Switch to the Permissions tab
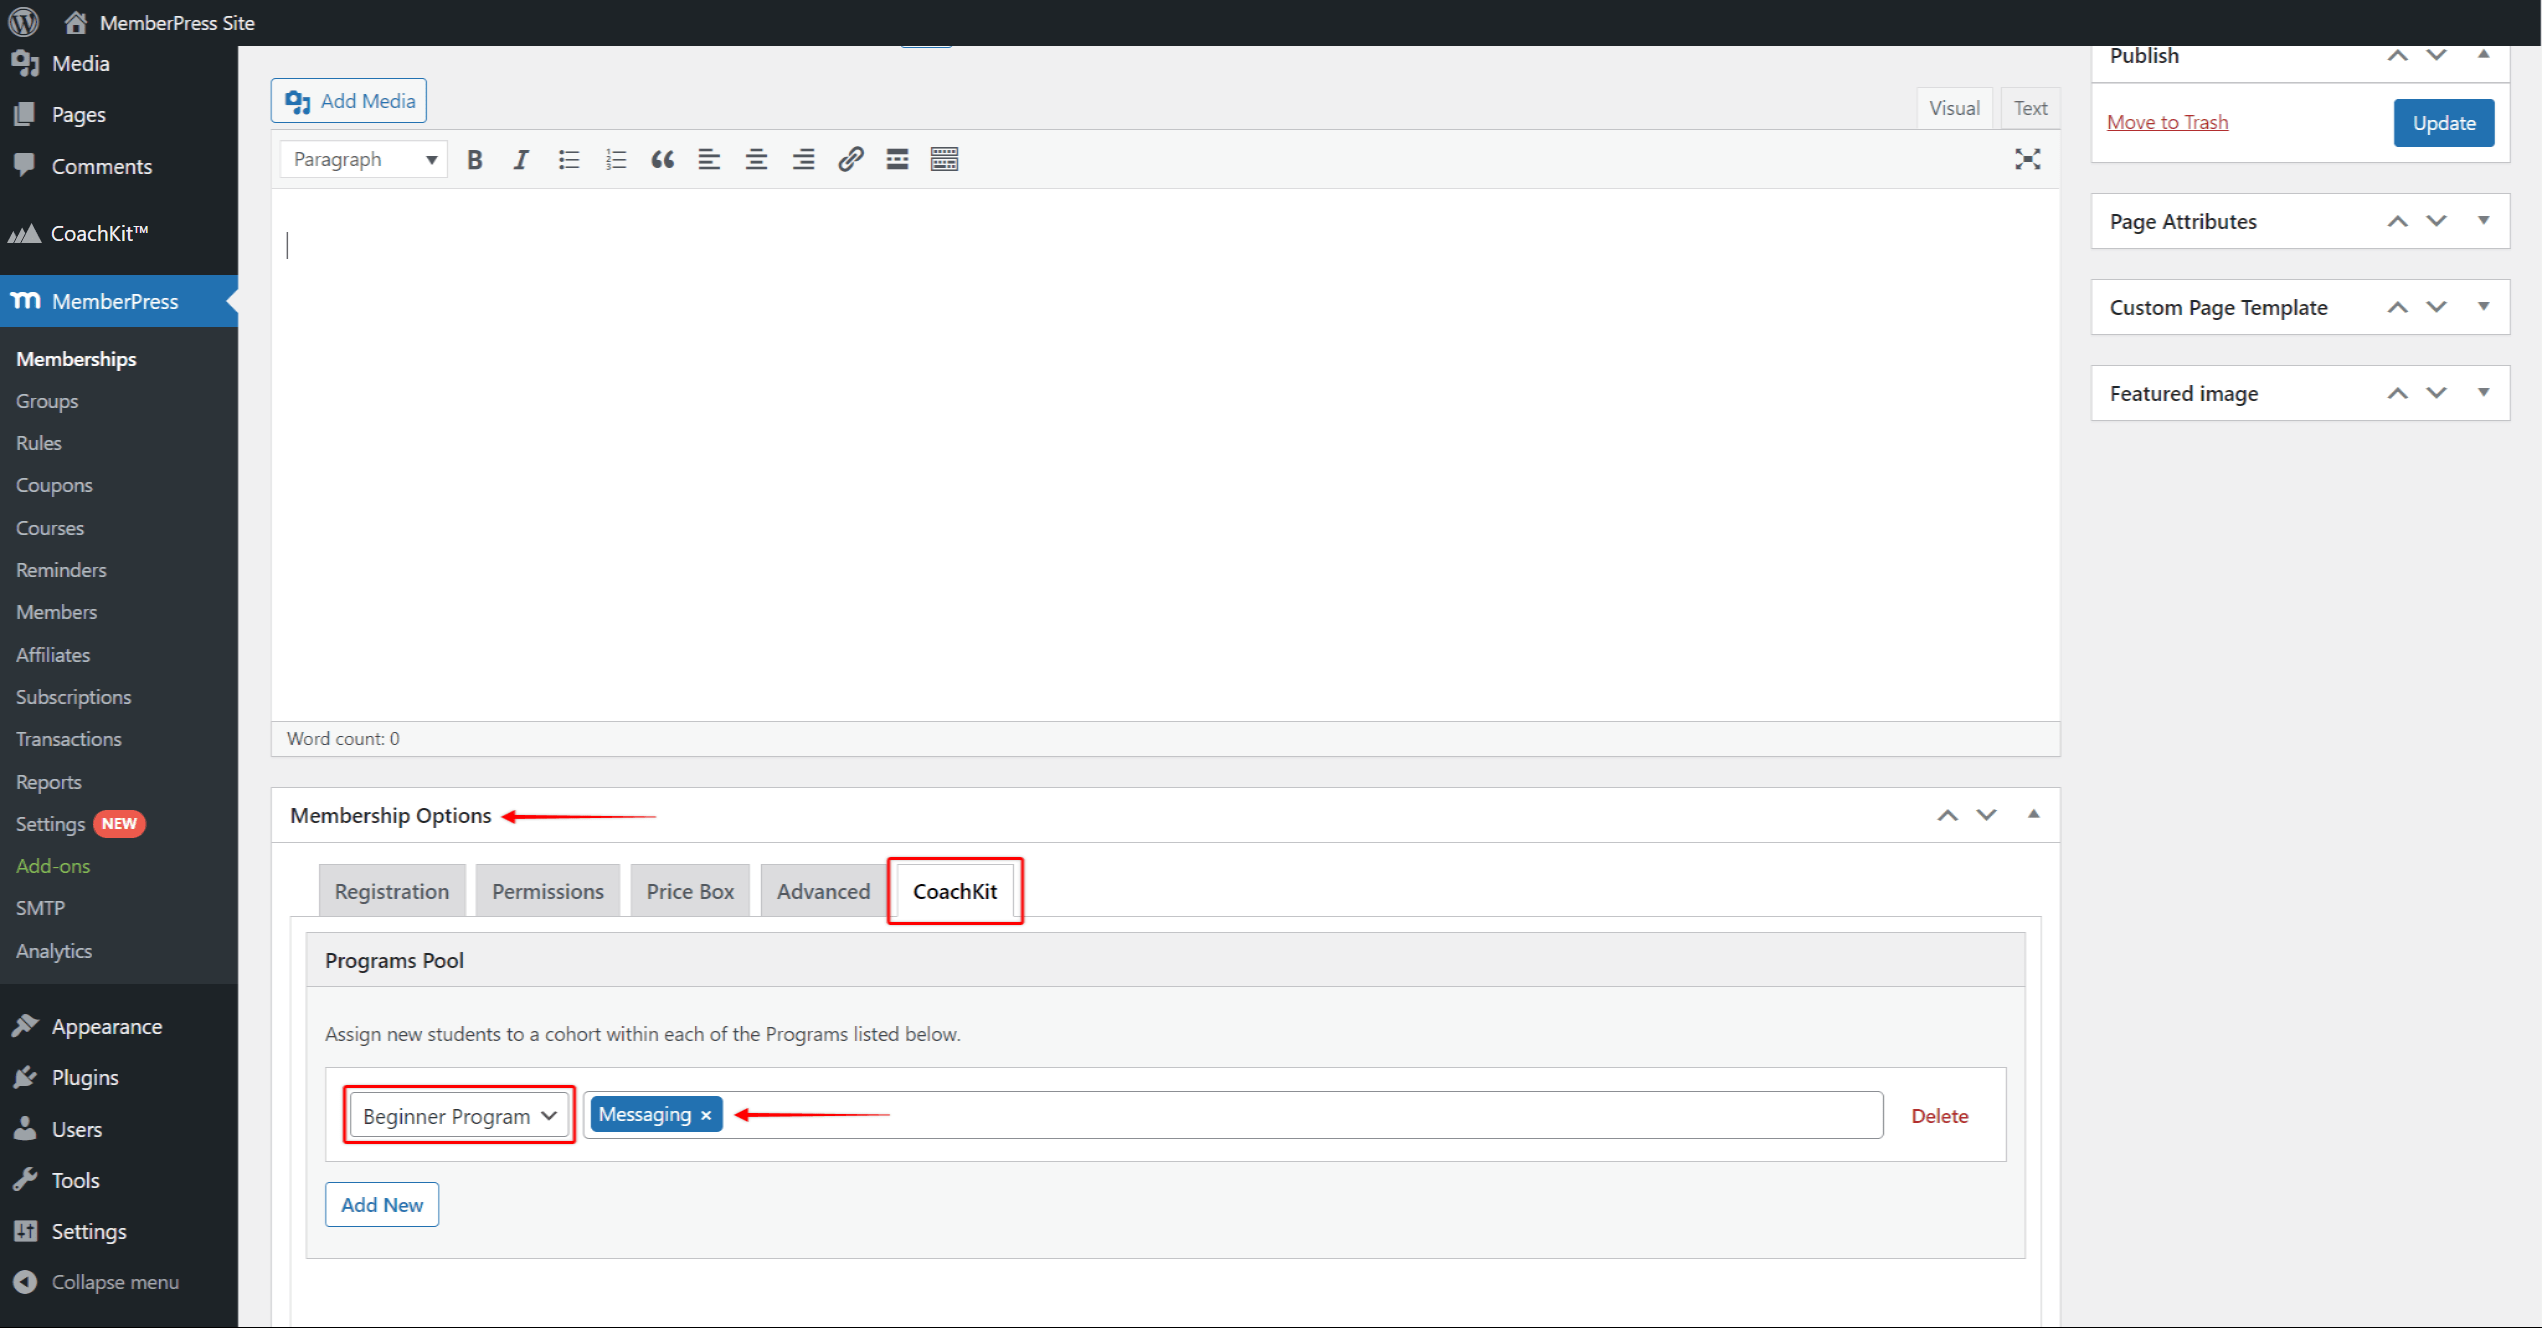The image size is (2542, 1328). click(548, 891)
